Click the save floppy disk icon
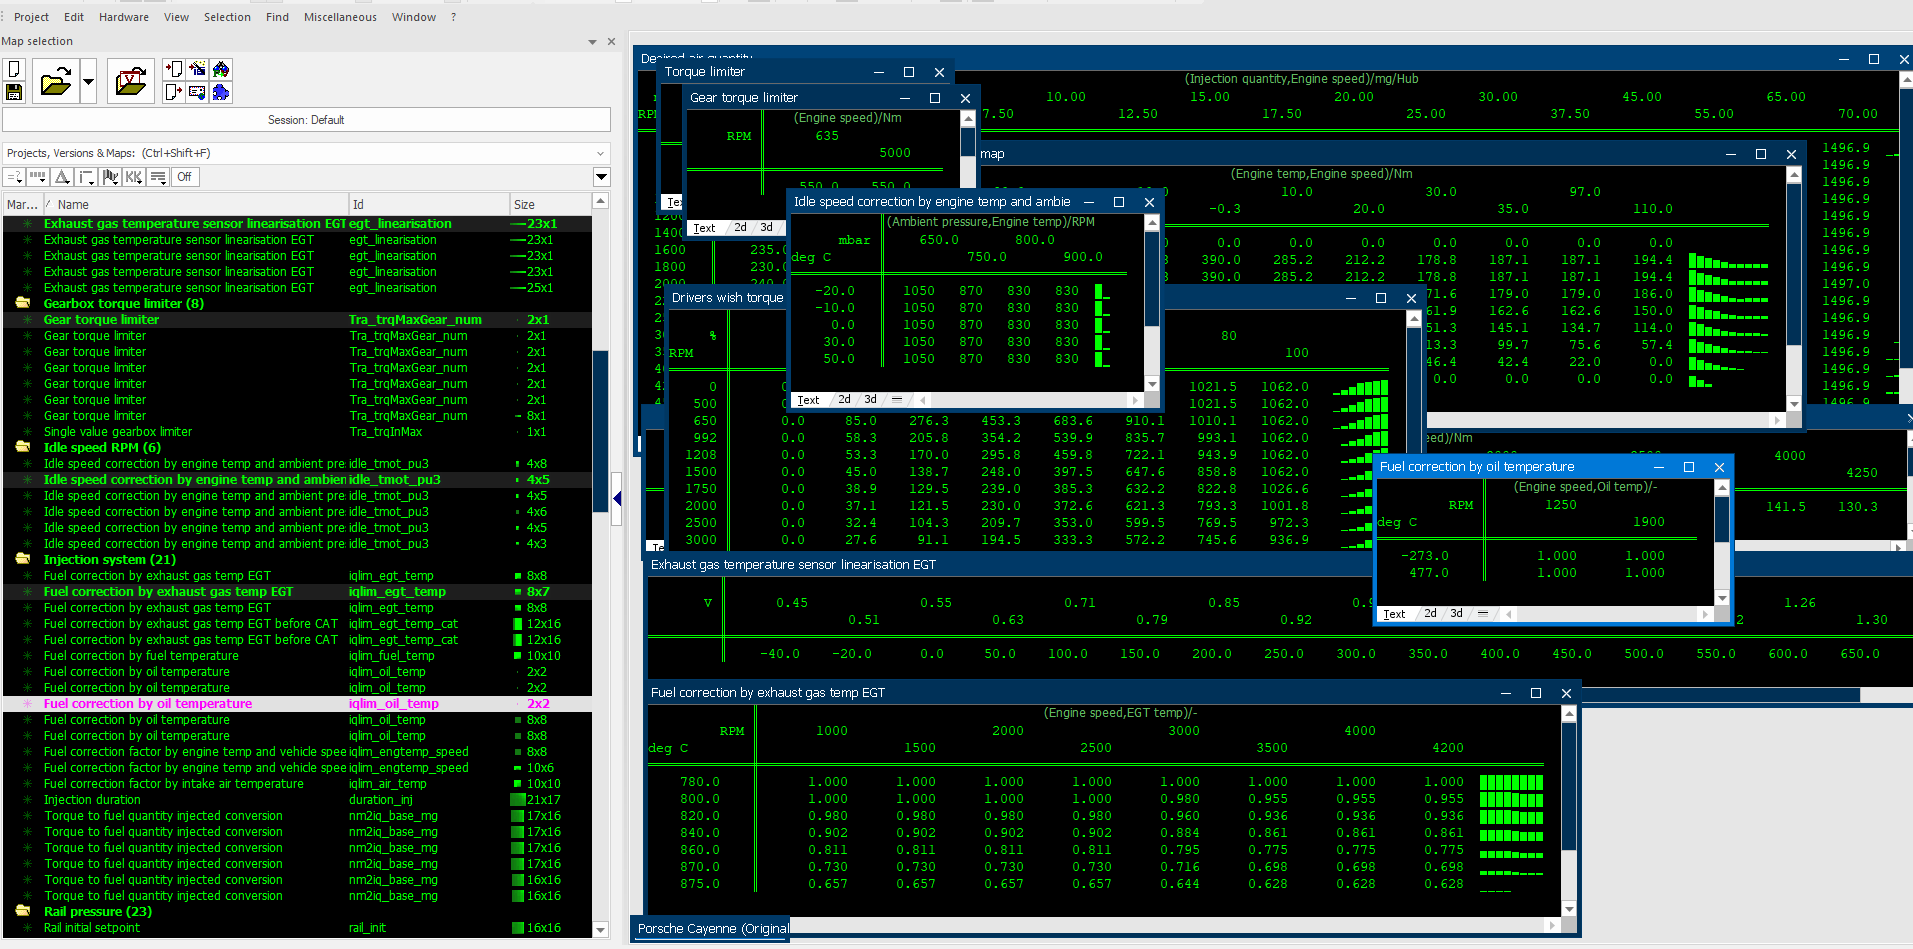 [14, 92]
